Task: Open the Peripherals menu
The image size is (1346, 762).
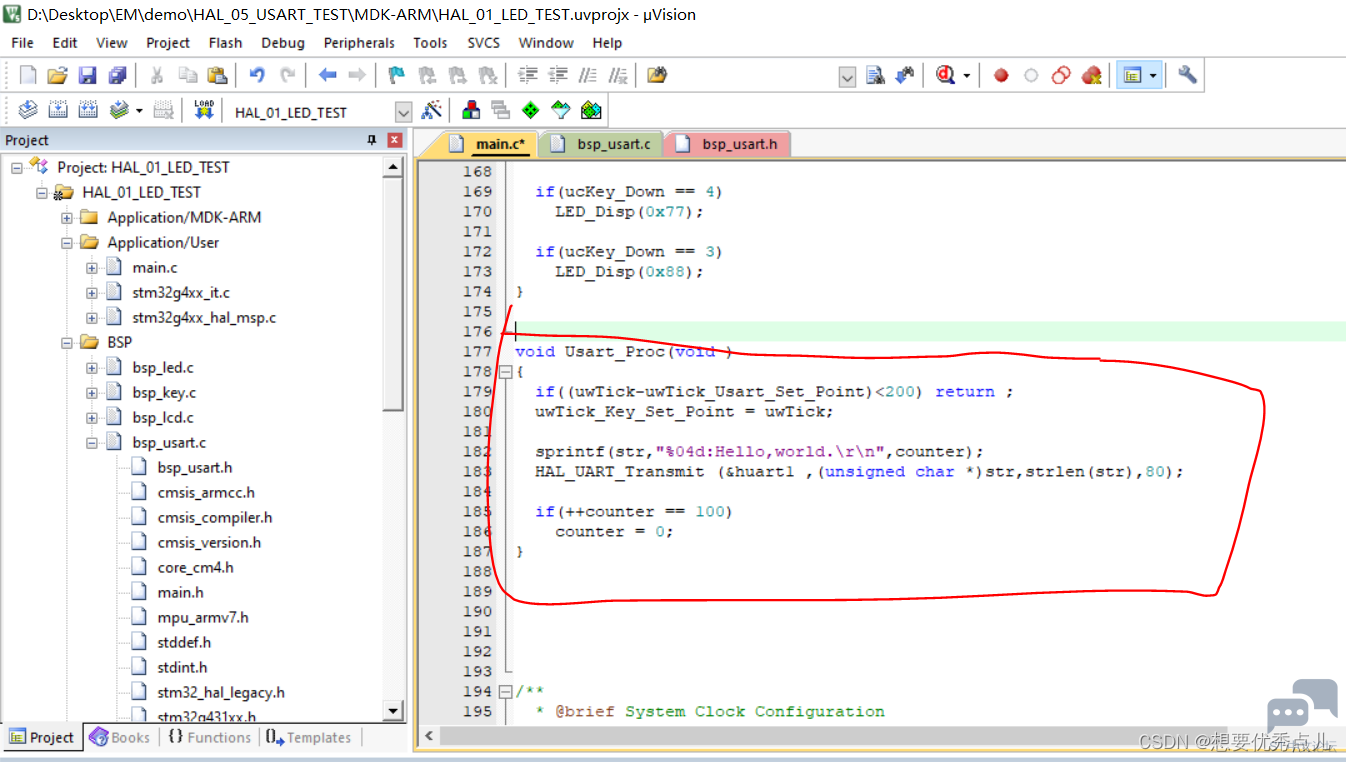Action: tap(359, 43)
